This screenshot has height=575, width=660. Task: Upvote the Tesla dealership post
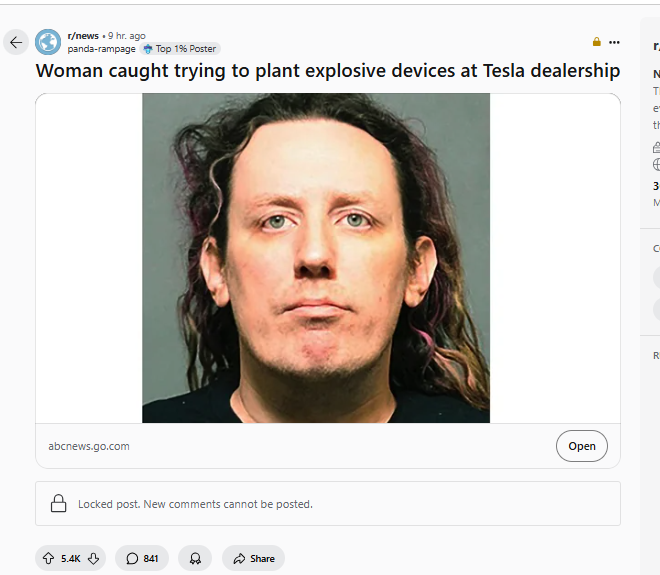pos(48,558)
